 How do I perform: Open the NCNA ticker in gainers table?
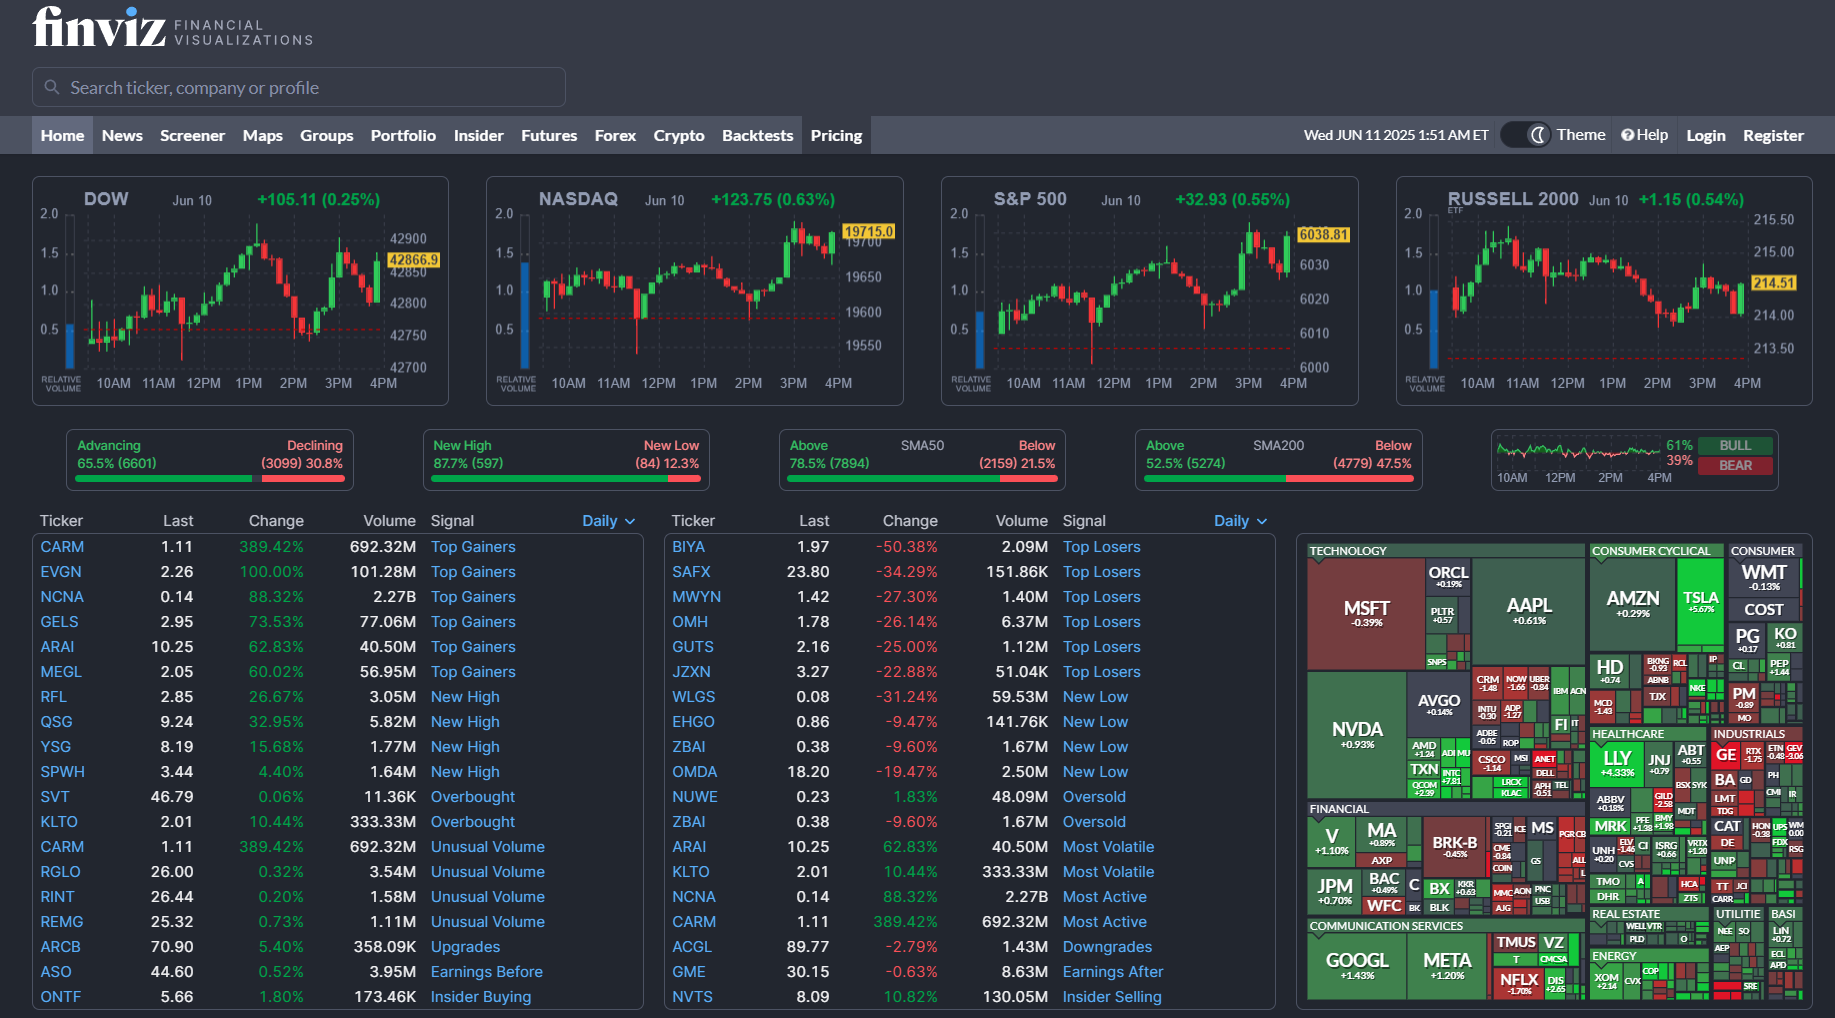pyautogui.click(x=62, y=597)
